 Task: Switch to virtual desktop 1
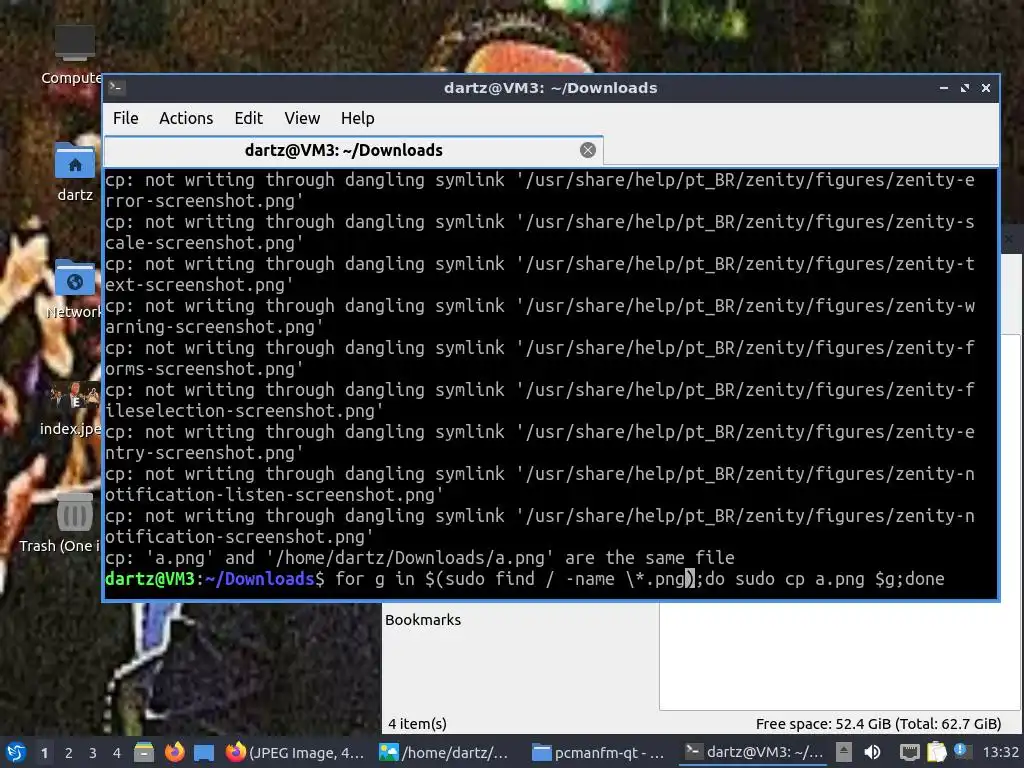pos(44,753)
